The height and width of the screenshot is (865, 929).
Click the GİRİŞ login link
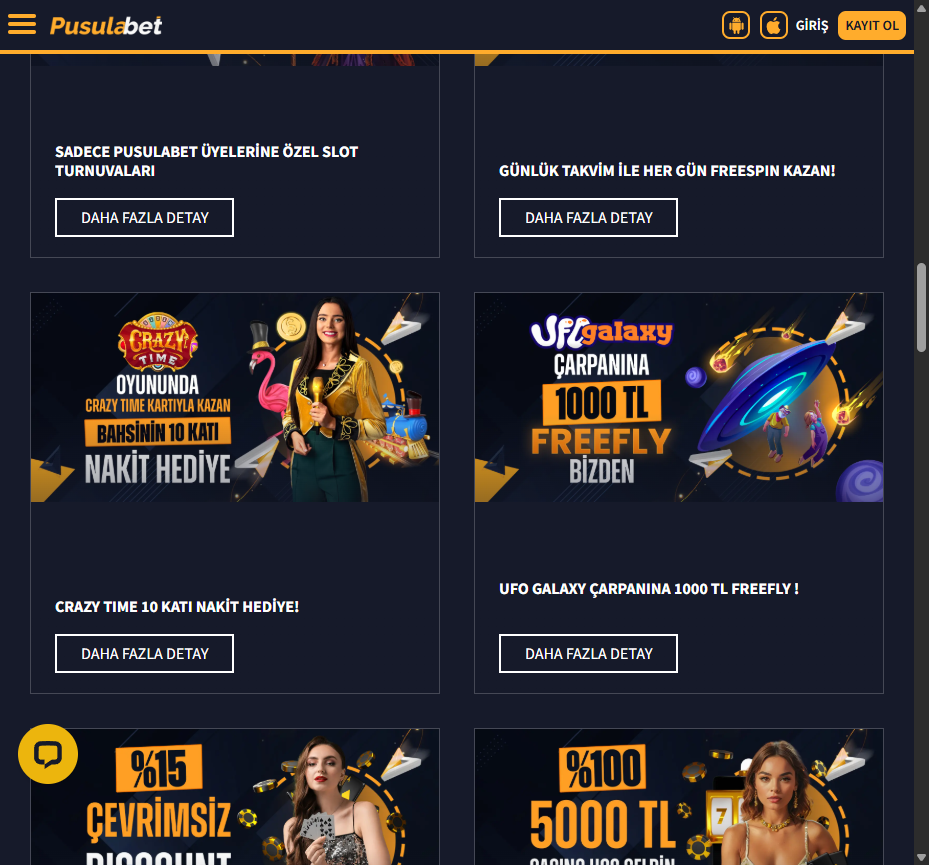pos(812,25)
